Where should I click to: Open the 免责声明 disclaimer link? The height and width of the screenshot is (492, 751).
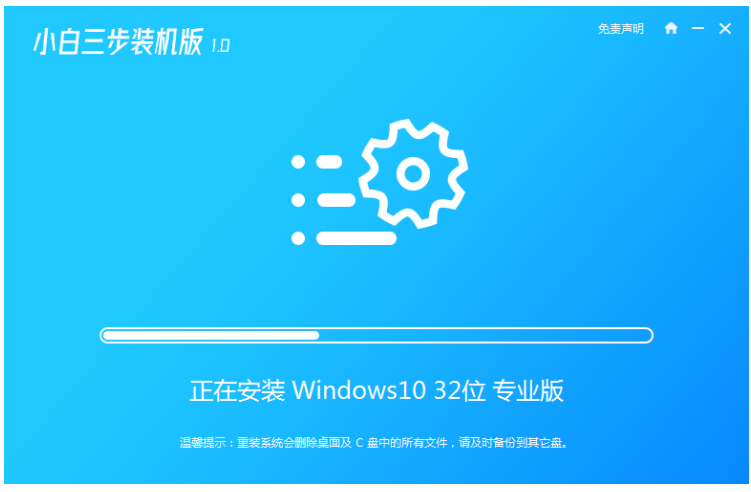tap(620, 29)
